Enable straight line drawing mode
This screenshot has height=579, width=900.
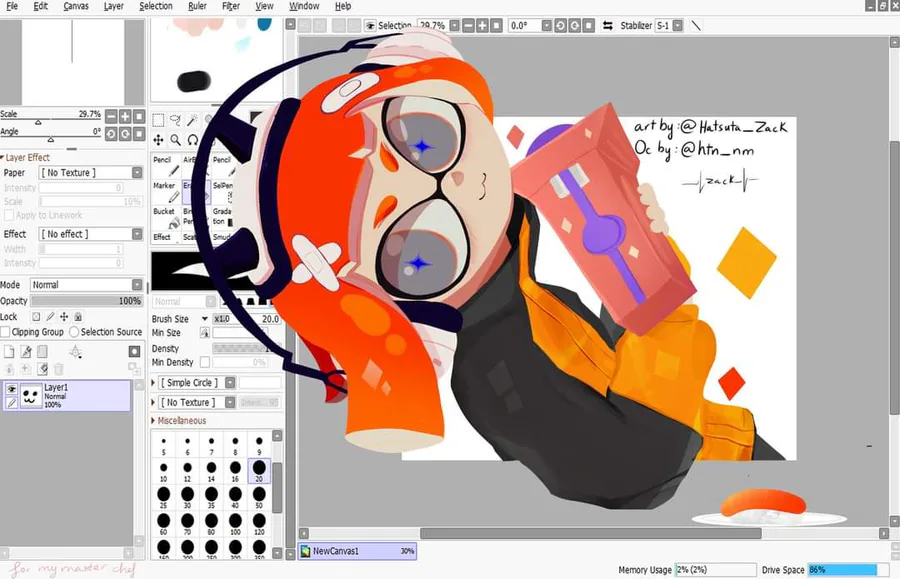(x=696, y=26)
